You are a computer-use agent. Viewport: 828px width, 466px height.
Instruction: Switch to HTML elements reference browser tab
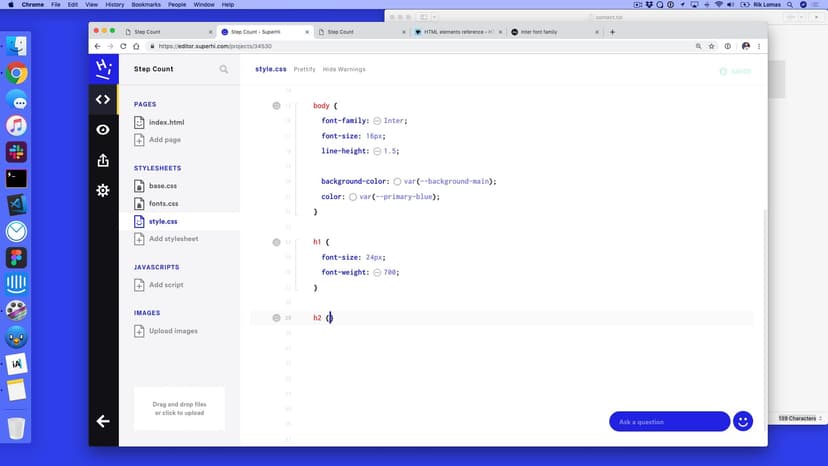458,32
